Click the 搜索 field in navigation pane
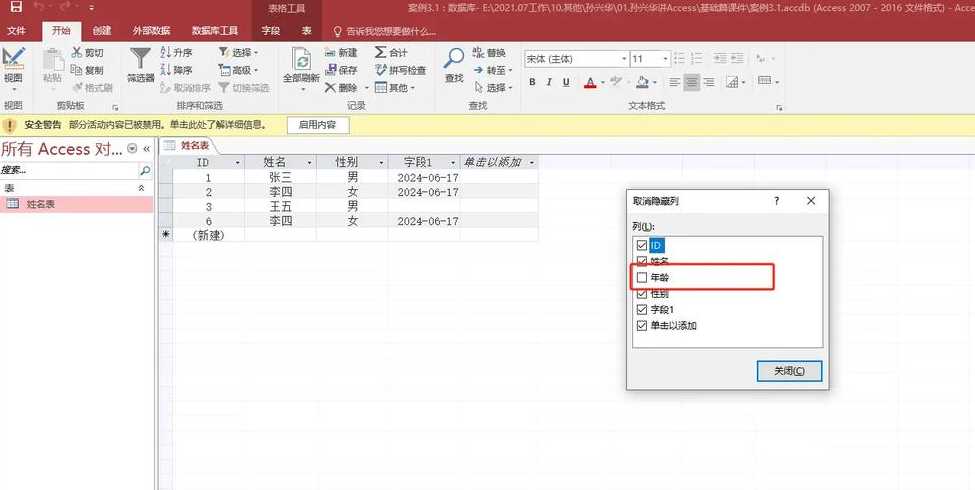This screenshot has width=975, height=490. coord(68,170)
